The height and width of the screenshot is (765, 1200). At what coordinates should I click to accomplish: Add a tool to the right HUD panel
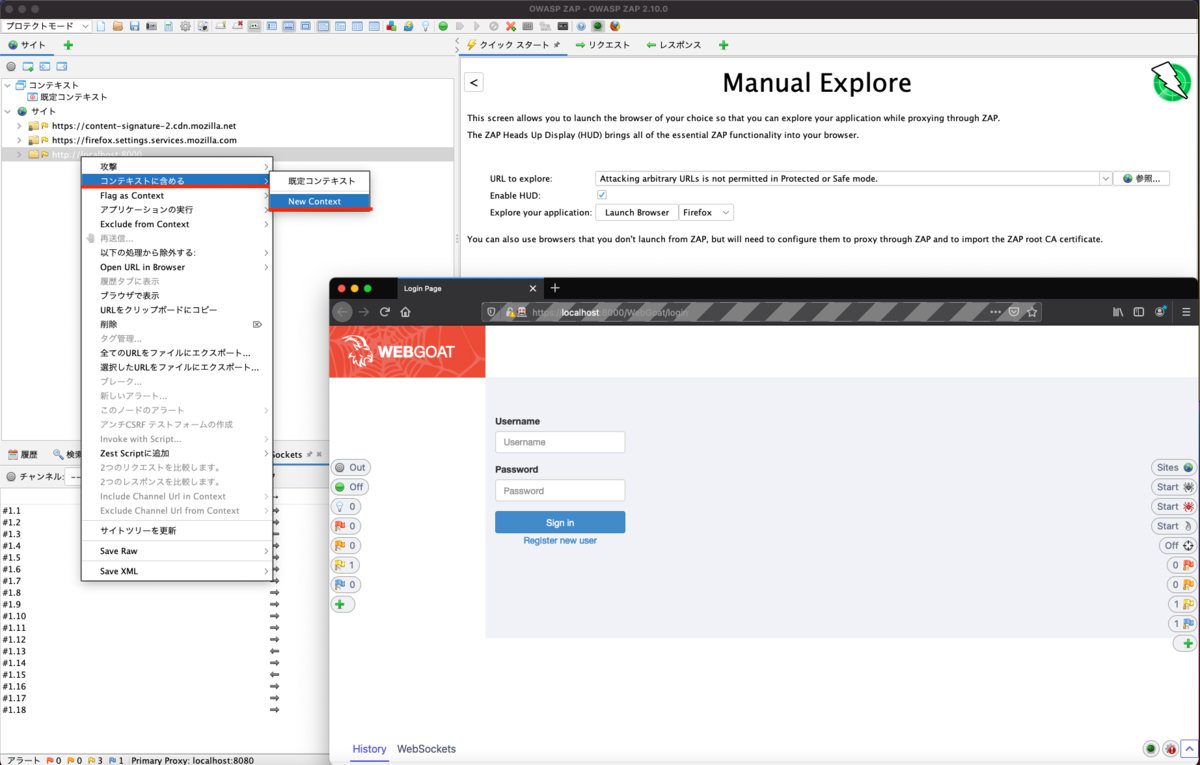click(1187, 643)
